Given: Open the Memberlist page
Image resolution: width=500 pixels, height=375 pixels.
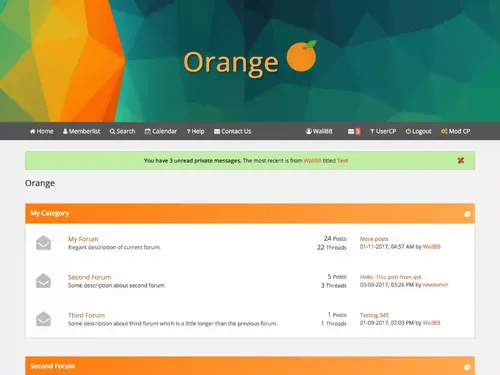Looking at the screenshot, I should point(82,131).
